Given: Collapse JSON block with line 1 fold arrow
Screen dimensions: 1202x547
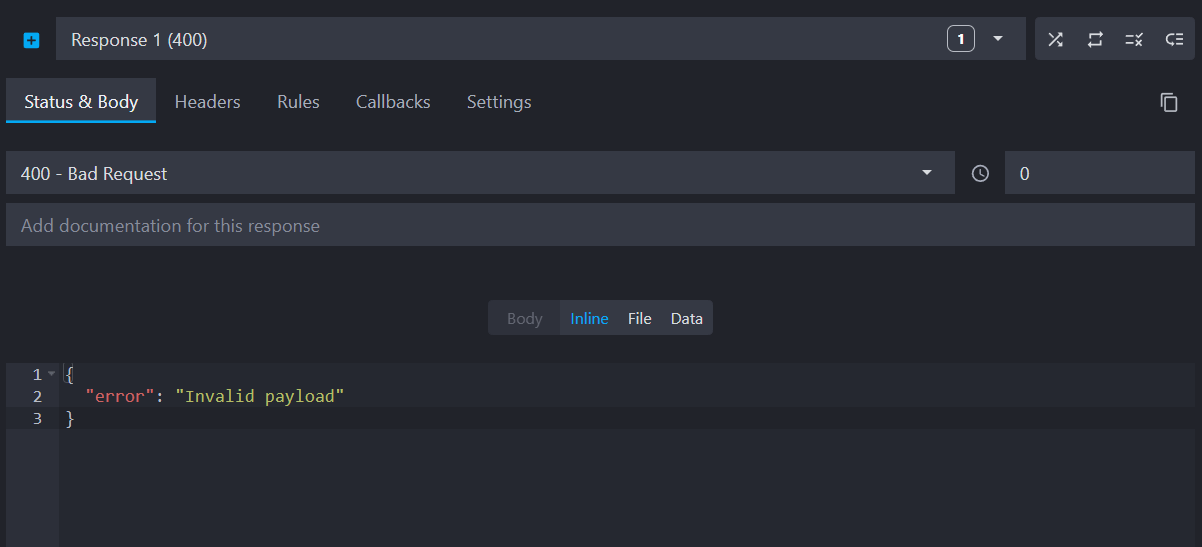Looking at the screenshot, I should pyautogui.click(x=52, y=374).
